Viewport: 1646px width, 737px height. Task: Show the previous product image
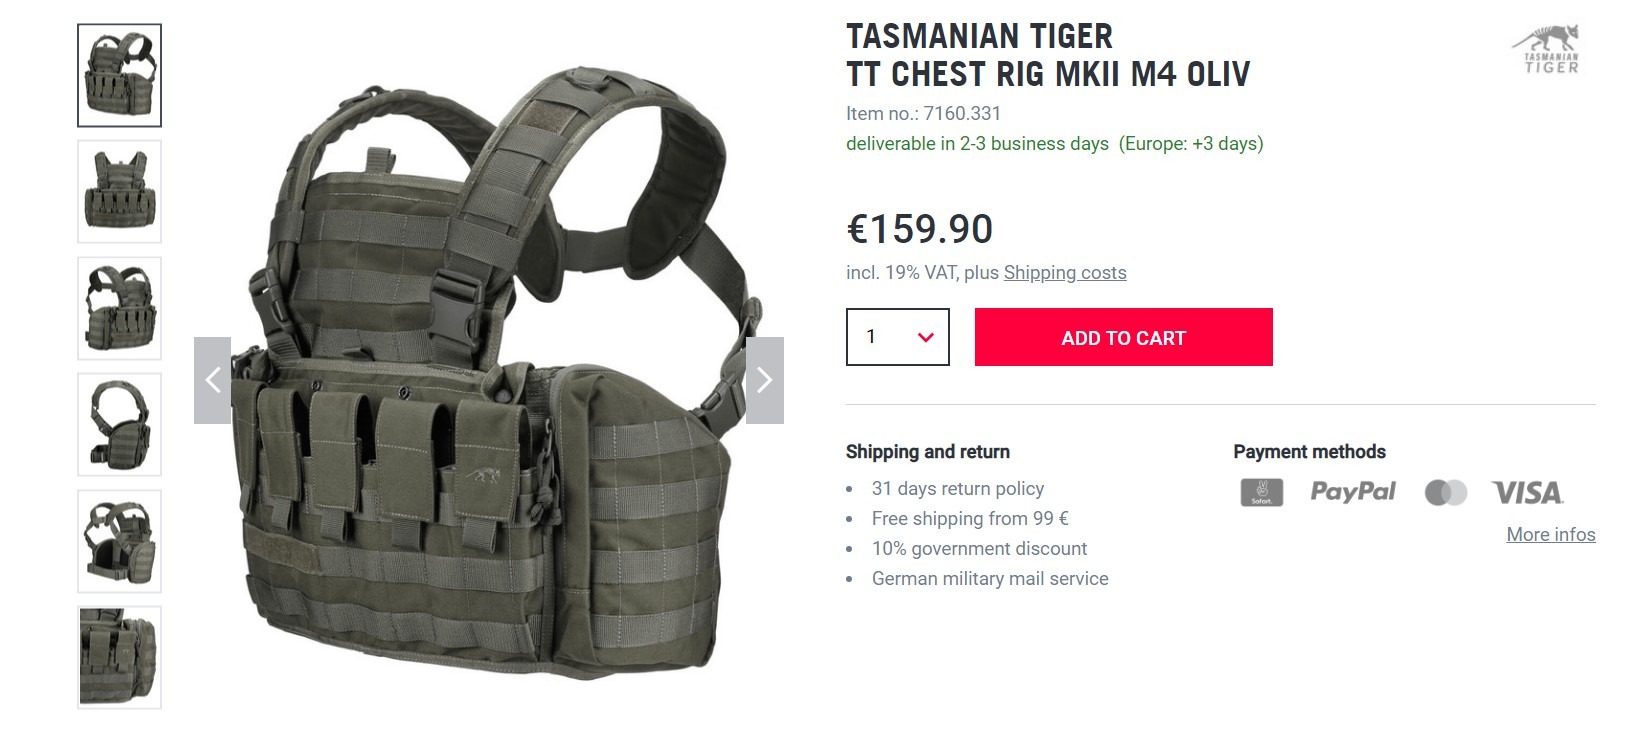[212, 380]
